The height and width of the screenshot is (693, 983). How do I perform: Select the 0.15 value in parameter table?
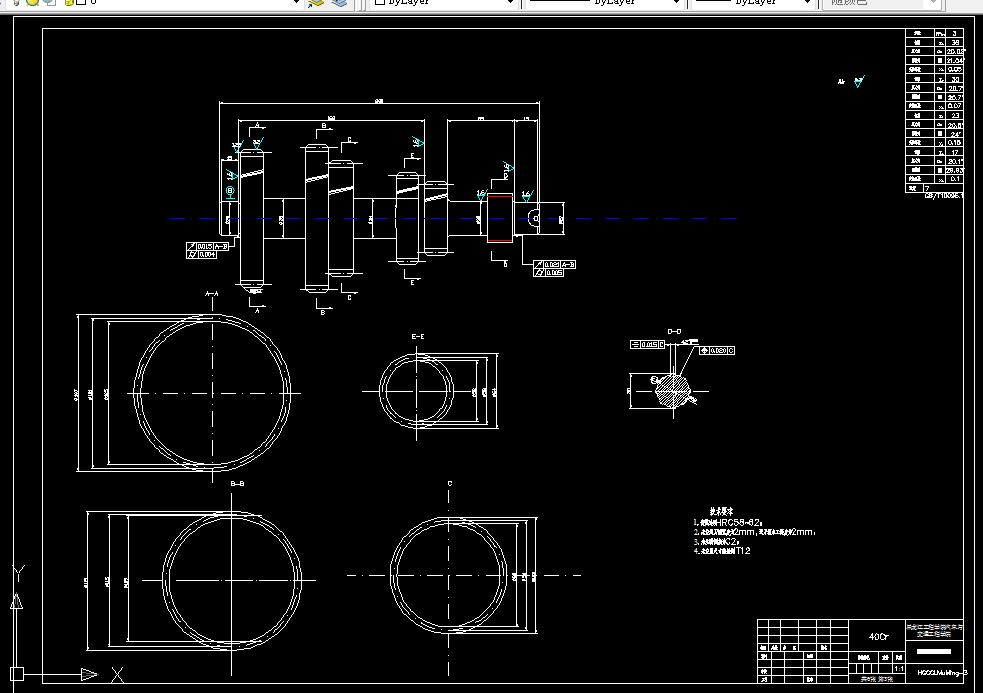click(954, 142)
